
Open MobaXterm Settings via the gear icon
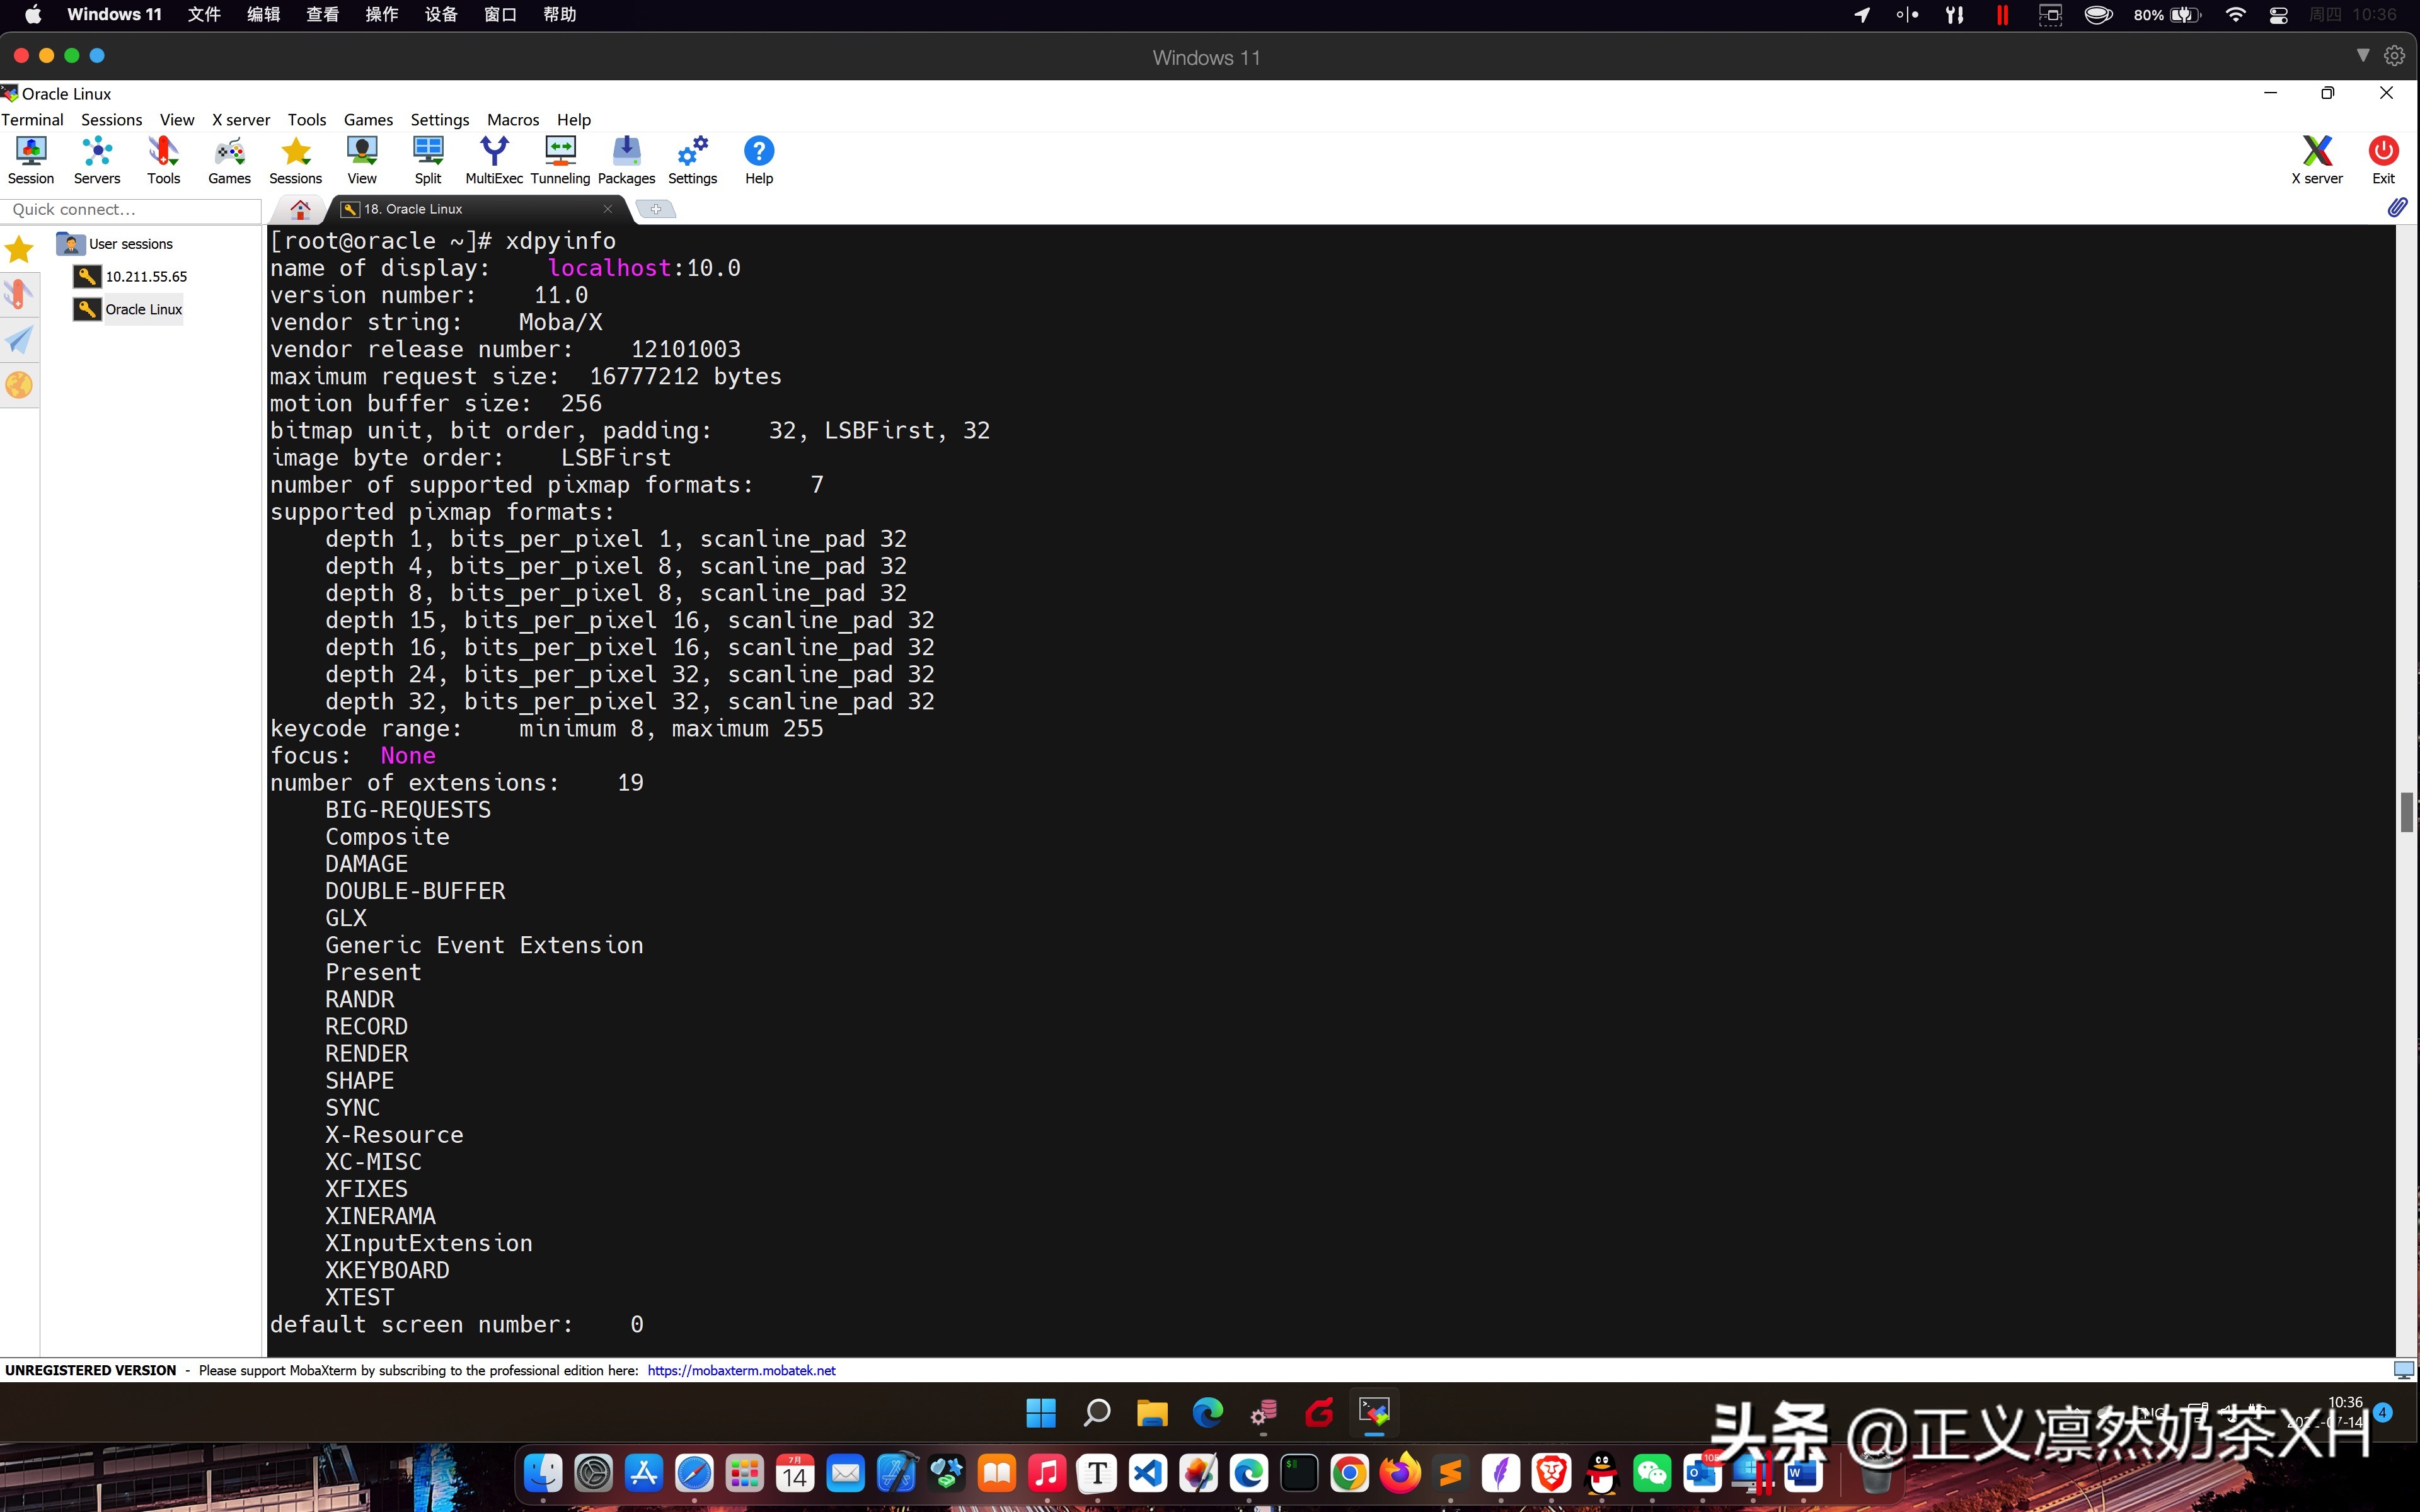pos(692,158)
